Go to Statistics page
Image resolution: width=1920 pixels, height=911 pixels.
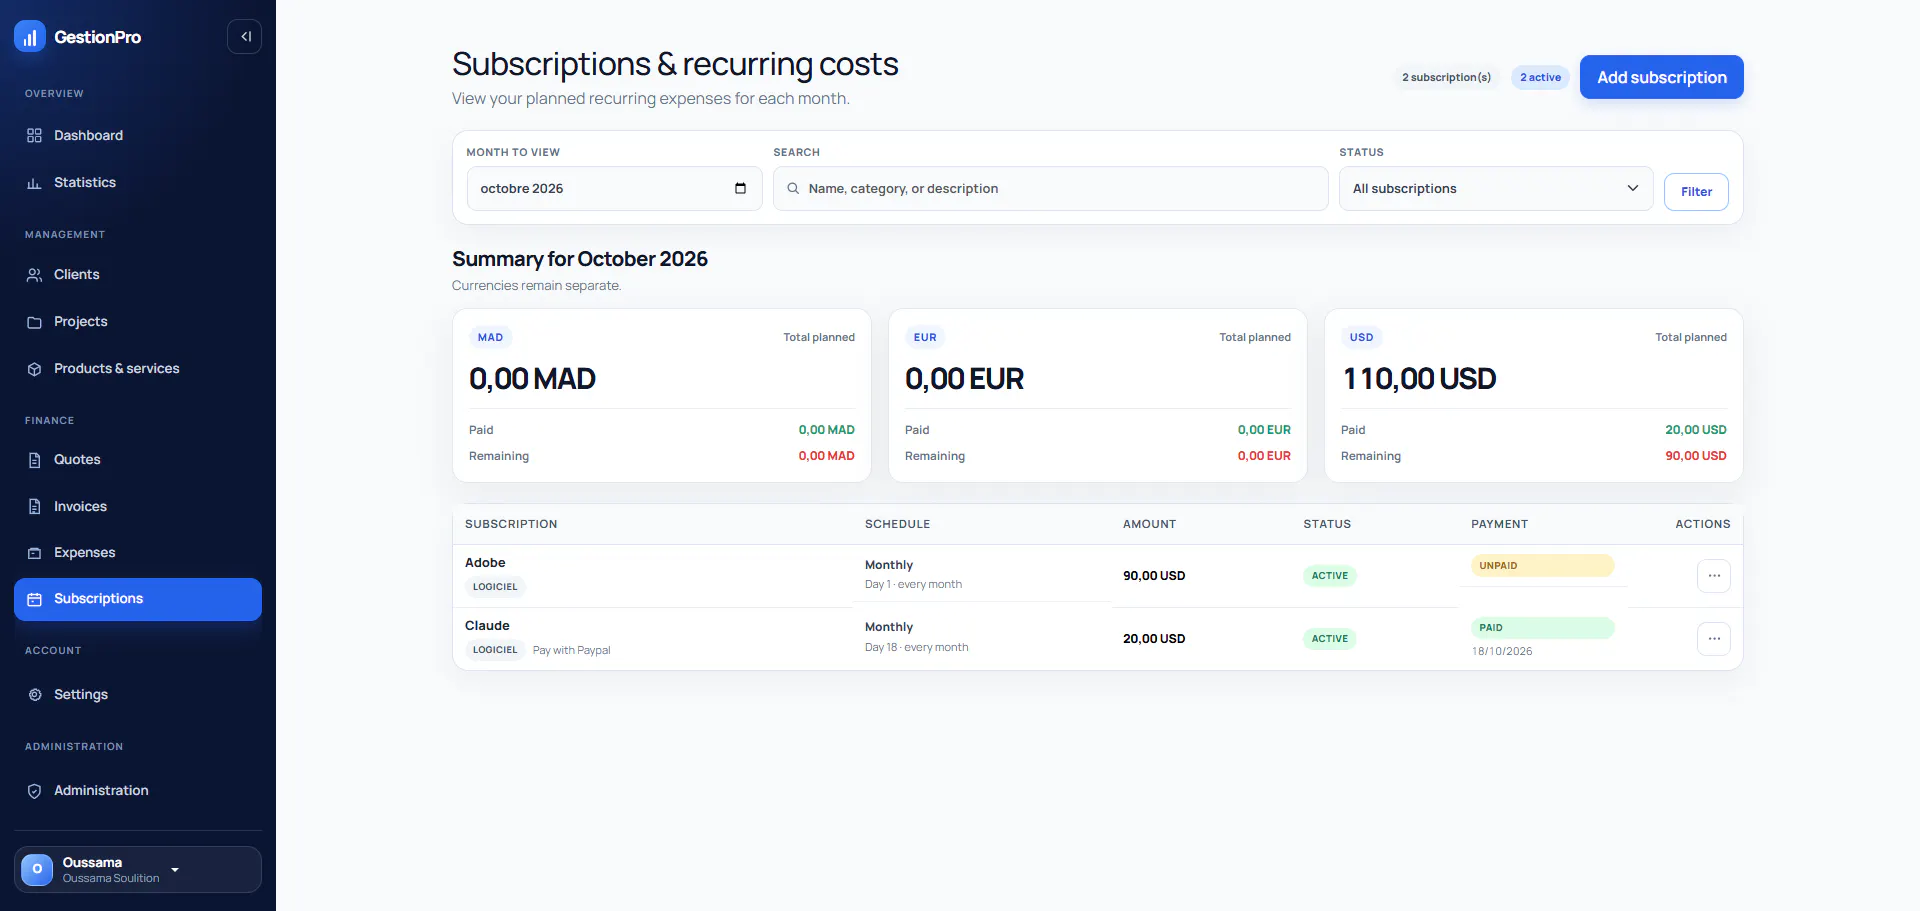click(138, 183)
